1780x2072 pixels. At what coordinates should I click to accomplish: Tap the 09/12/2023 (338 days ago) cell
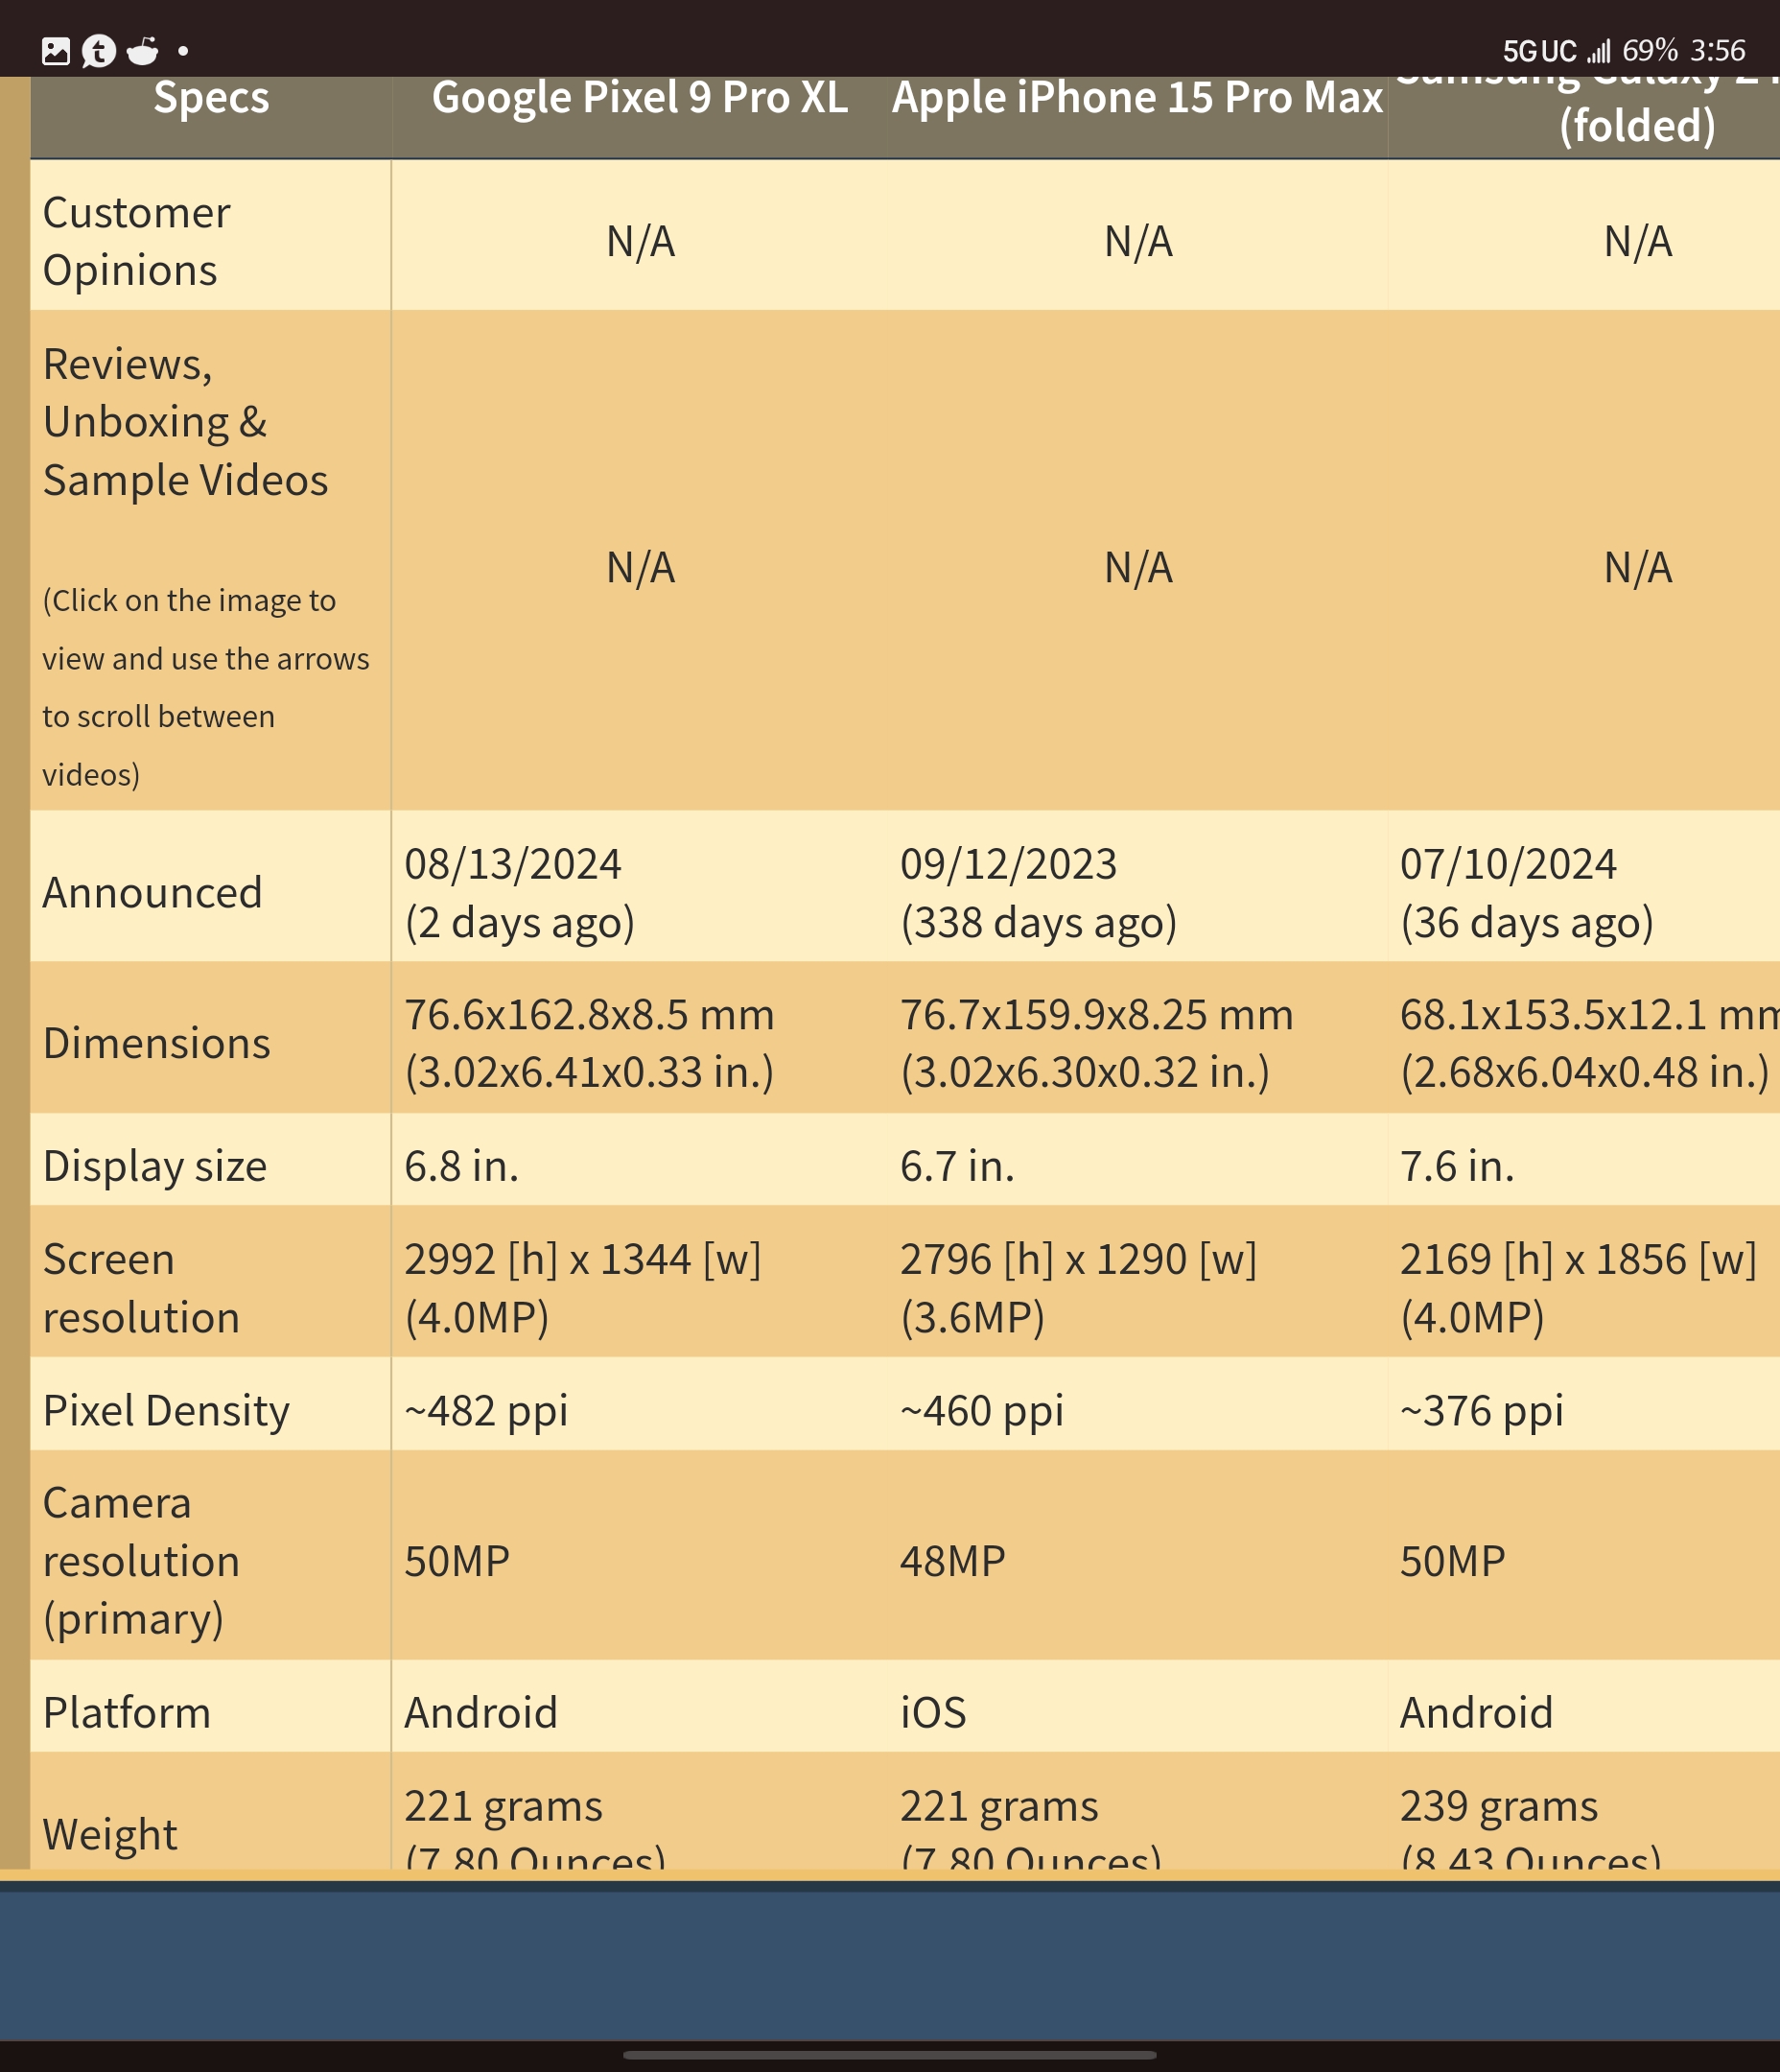(1038, 892)
